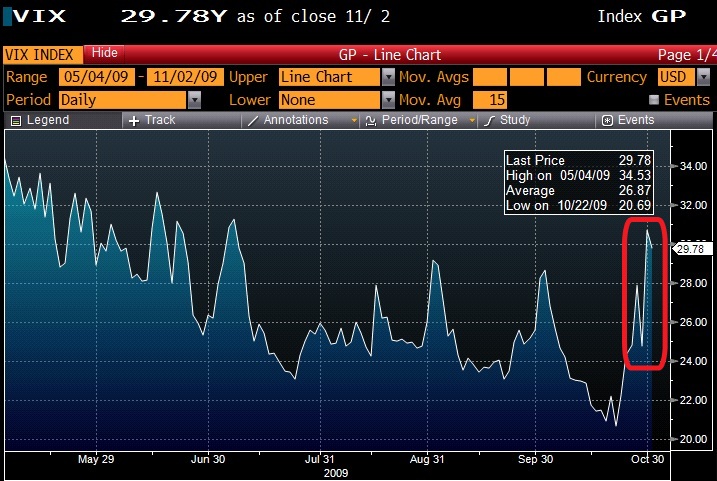Open the Study tool
The height and width of the screenshot is (481, 717).
click(x=490, y=120)
